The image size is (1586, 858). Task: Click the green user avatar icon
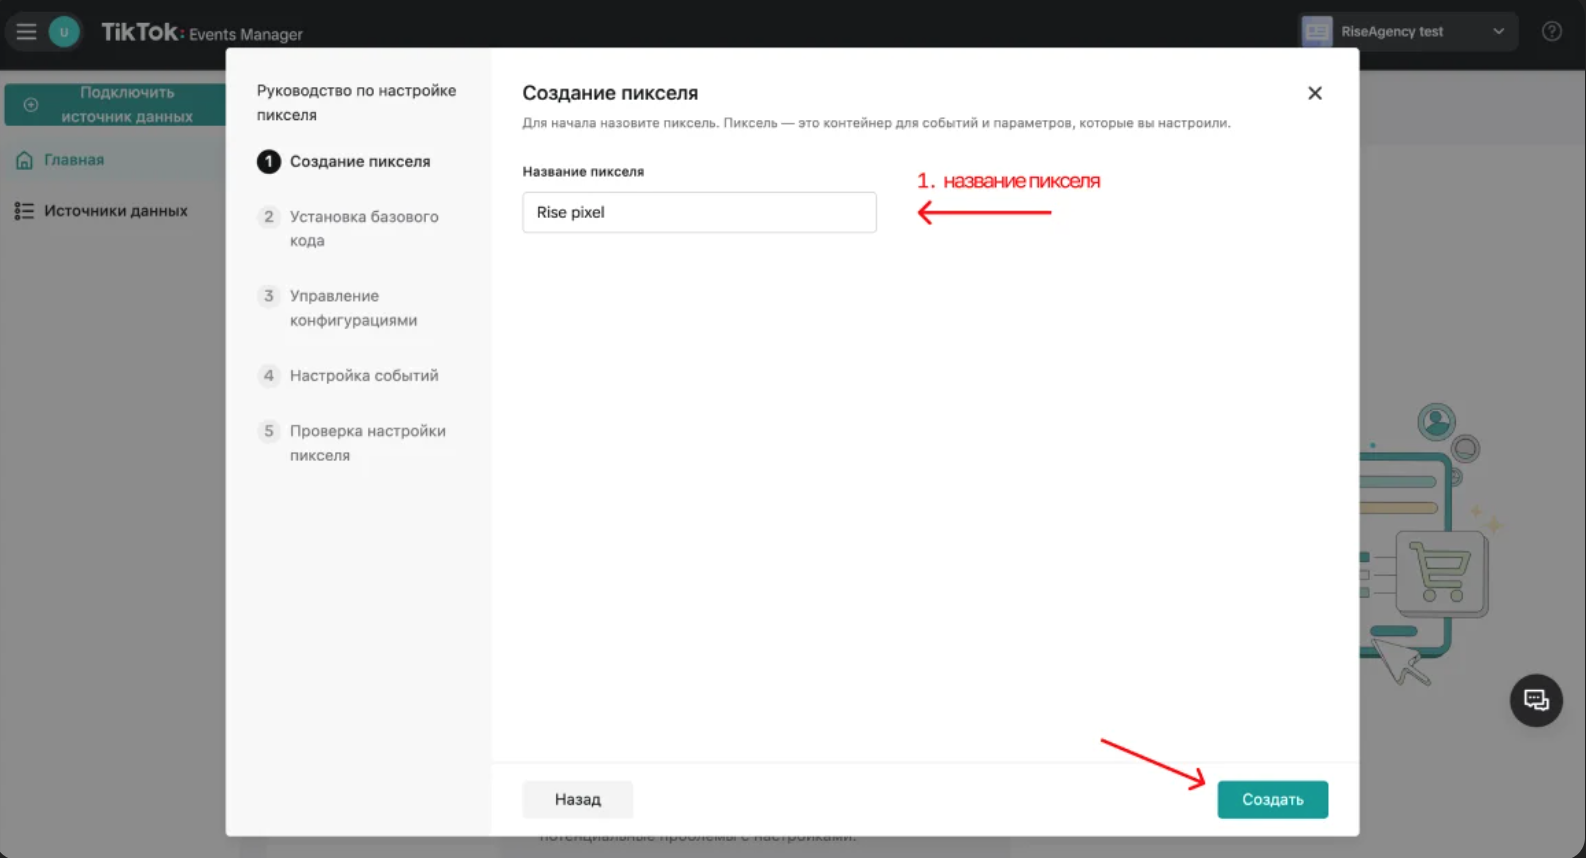(64, 32)
